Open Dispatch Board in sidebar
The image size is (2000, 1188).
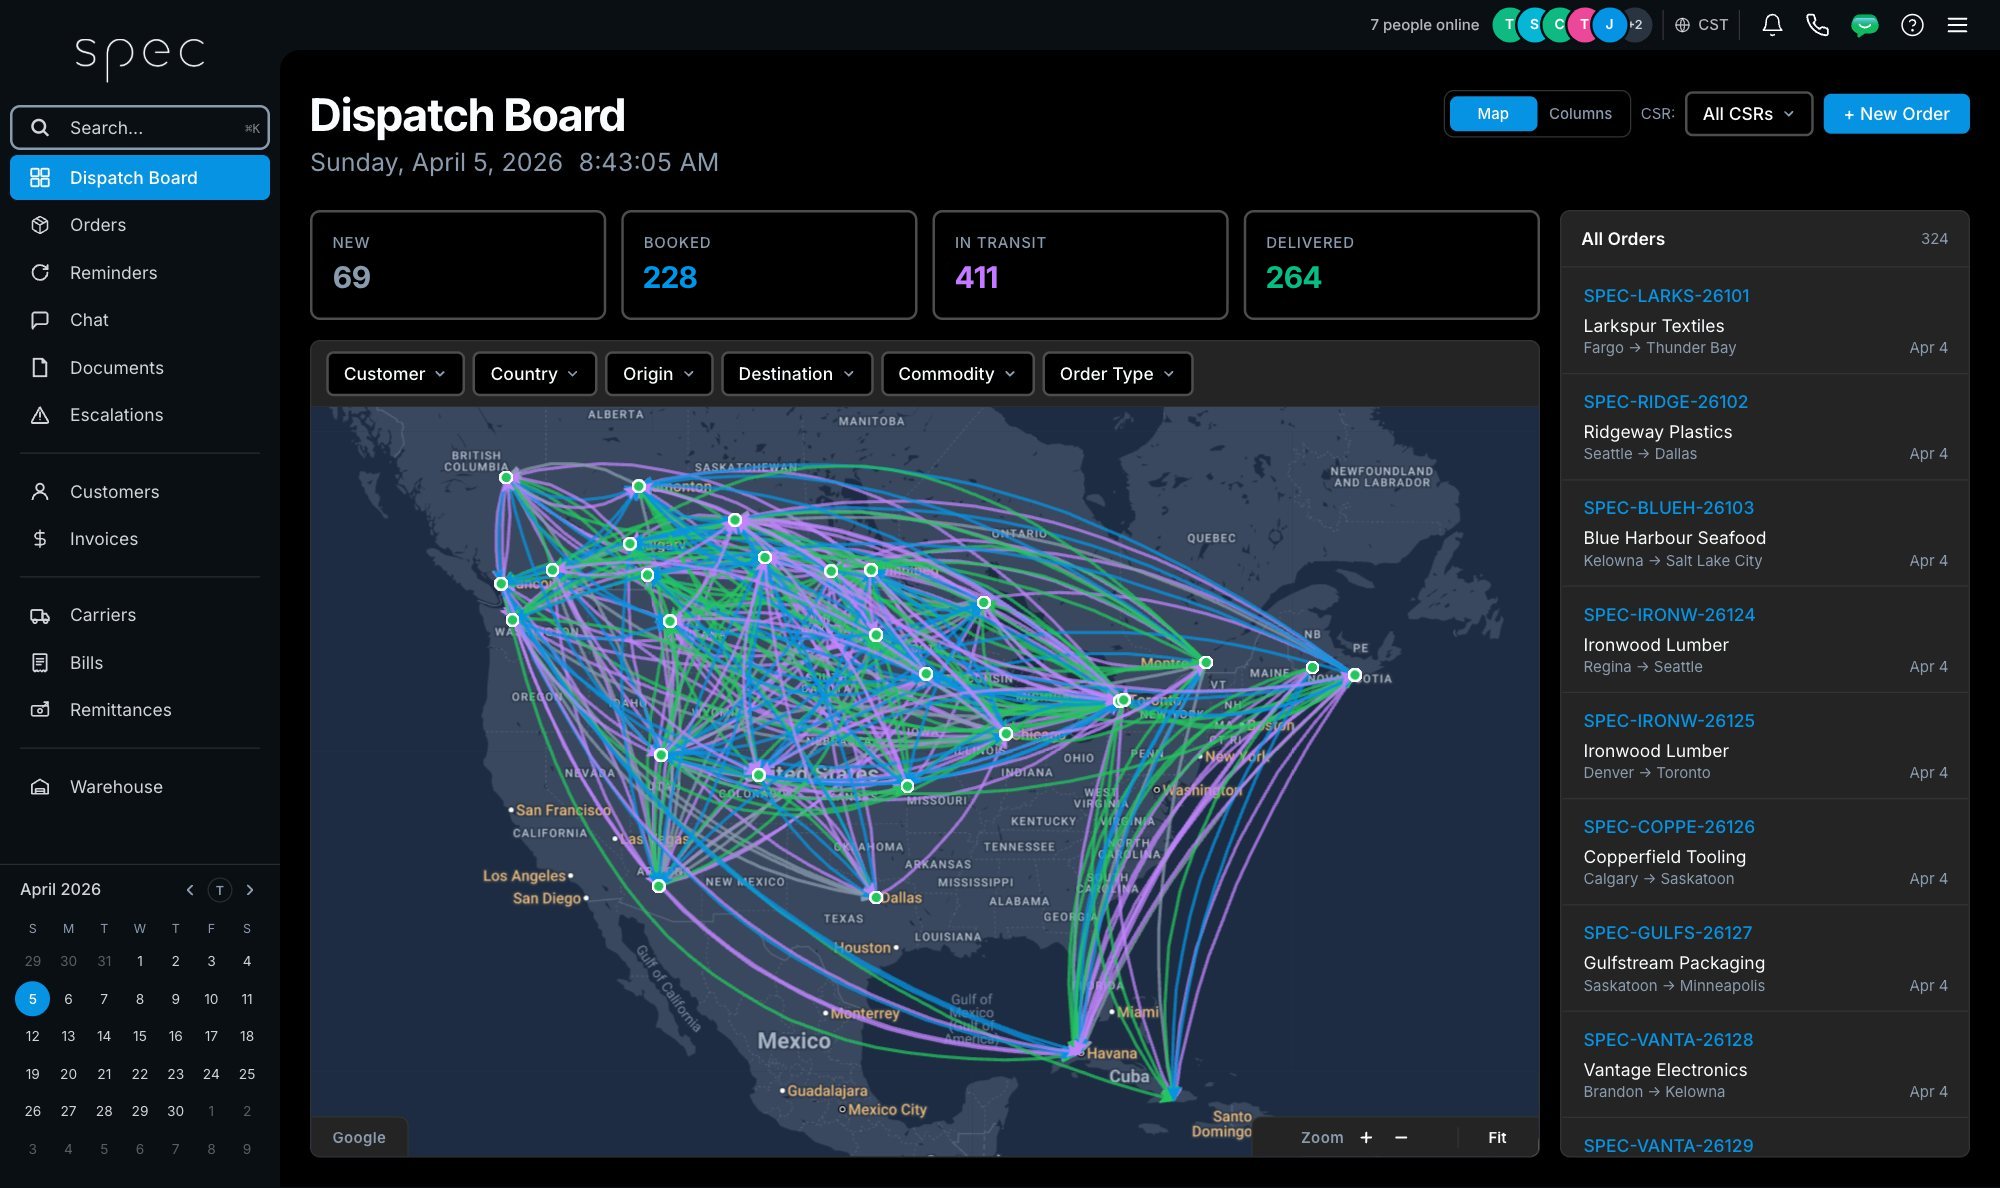tap(140, 178)
